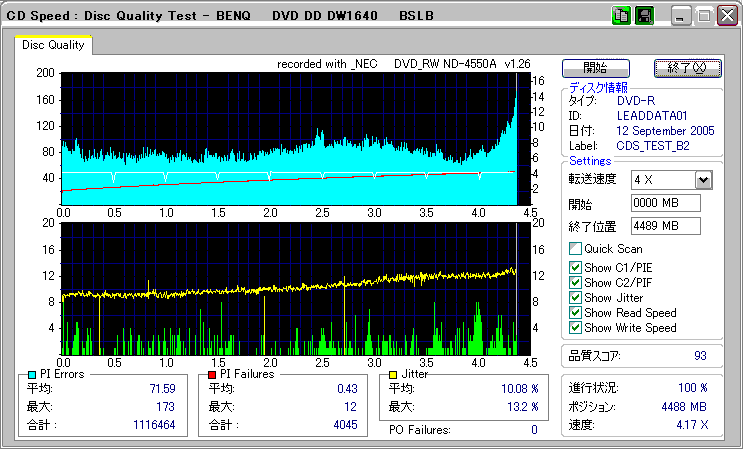Open the 4 X transfer speed dropdown
743x449 pixels.
[702, 180]
